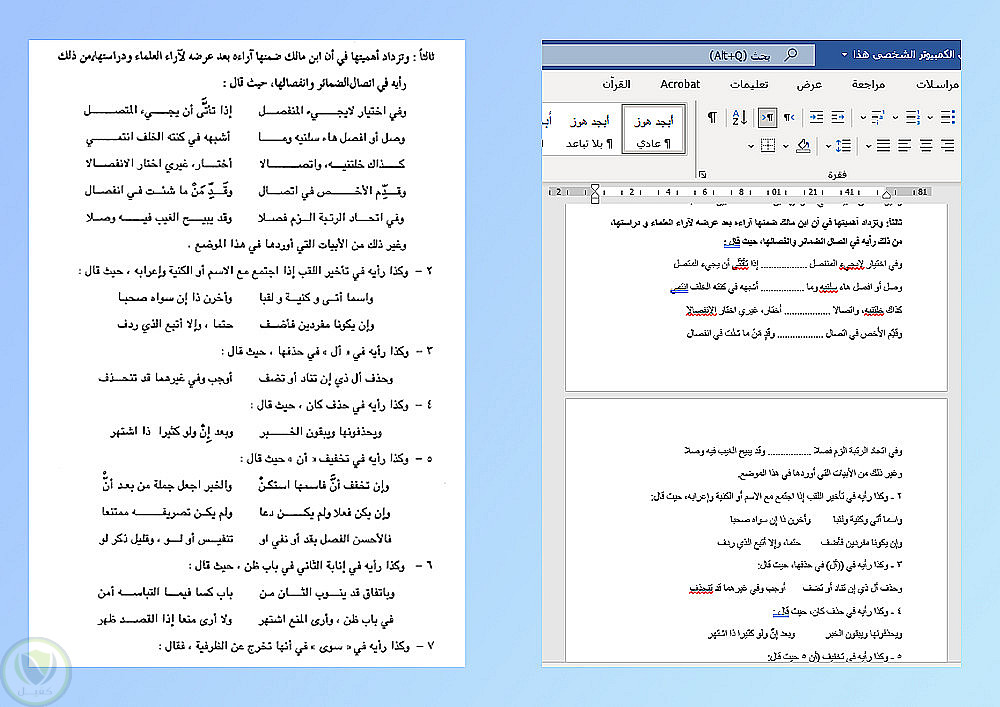Click red-underlined word 'تتحذف' in Word document
Screen dimensions: 1000x707
(x=701, y=588)
